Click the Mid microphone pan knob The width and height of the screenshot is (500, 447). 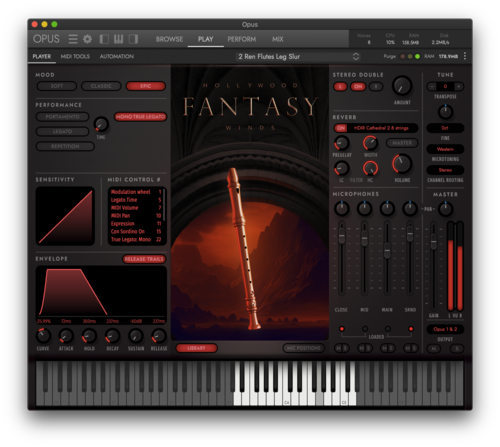tap(364, 209)
